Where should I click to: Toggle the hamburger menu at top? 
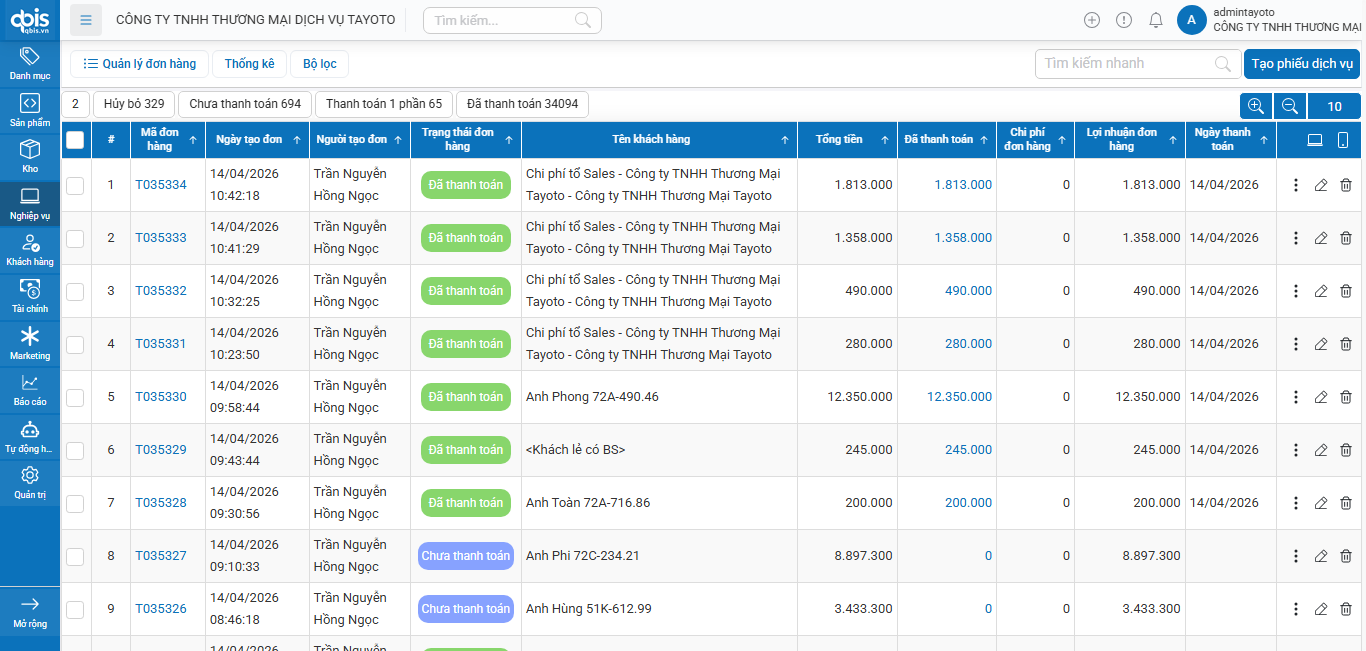pos(86,20)
